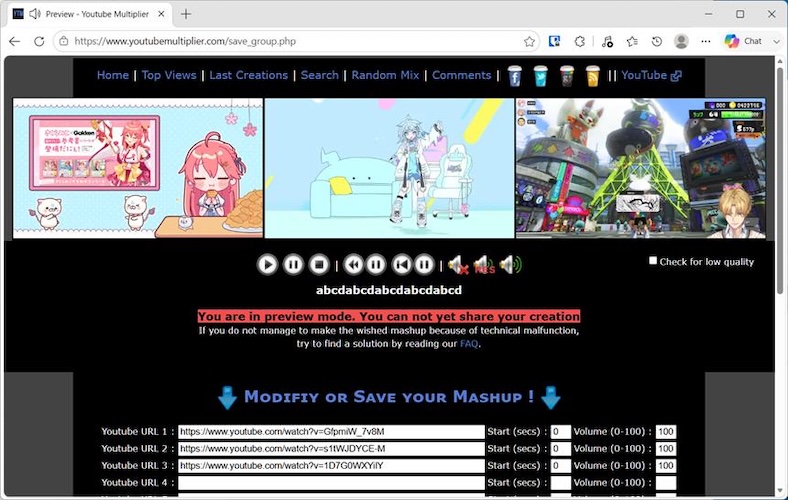Go to the Home page link
The height and width of the screenshot is (500, 788).
[113, 75]
